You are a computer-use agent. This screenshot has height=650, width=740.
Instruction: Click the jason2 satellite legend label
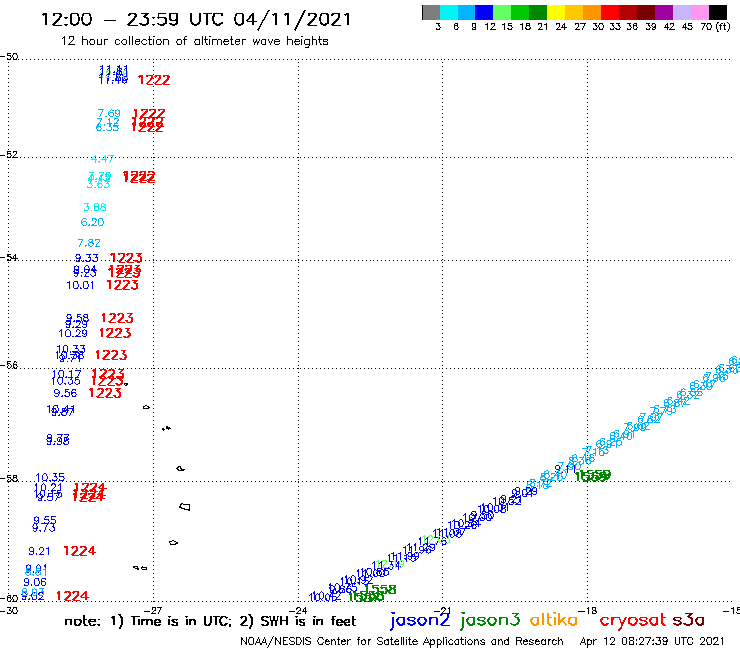click(420, 620)
